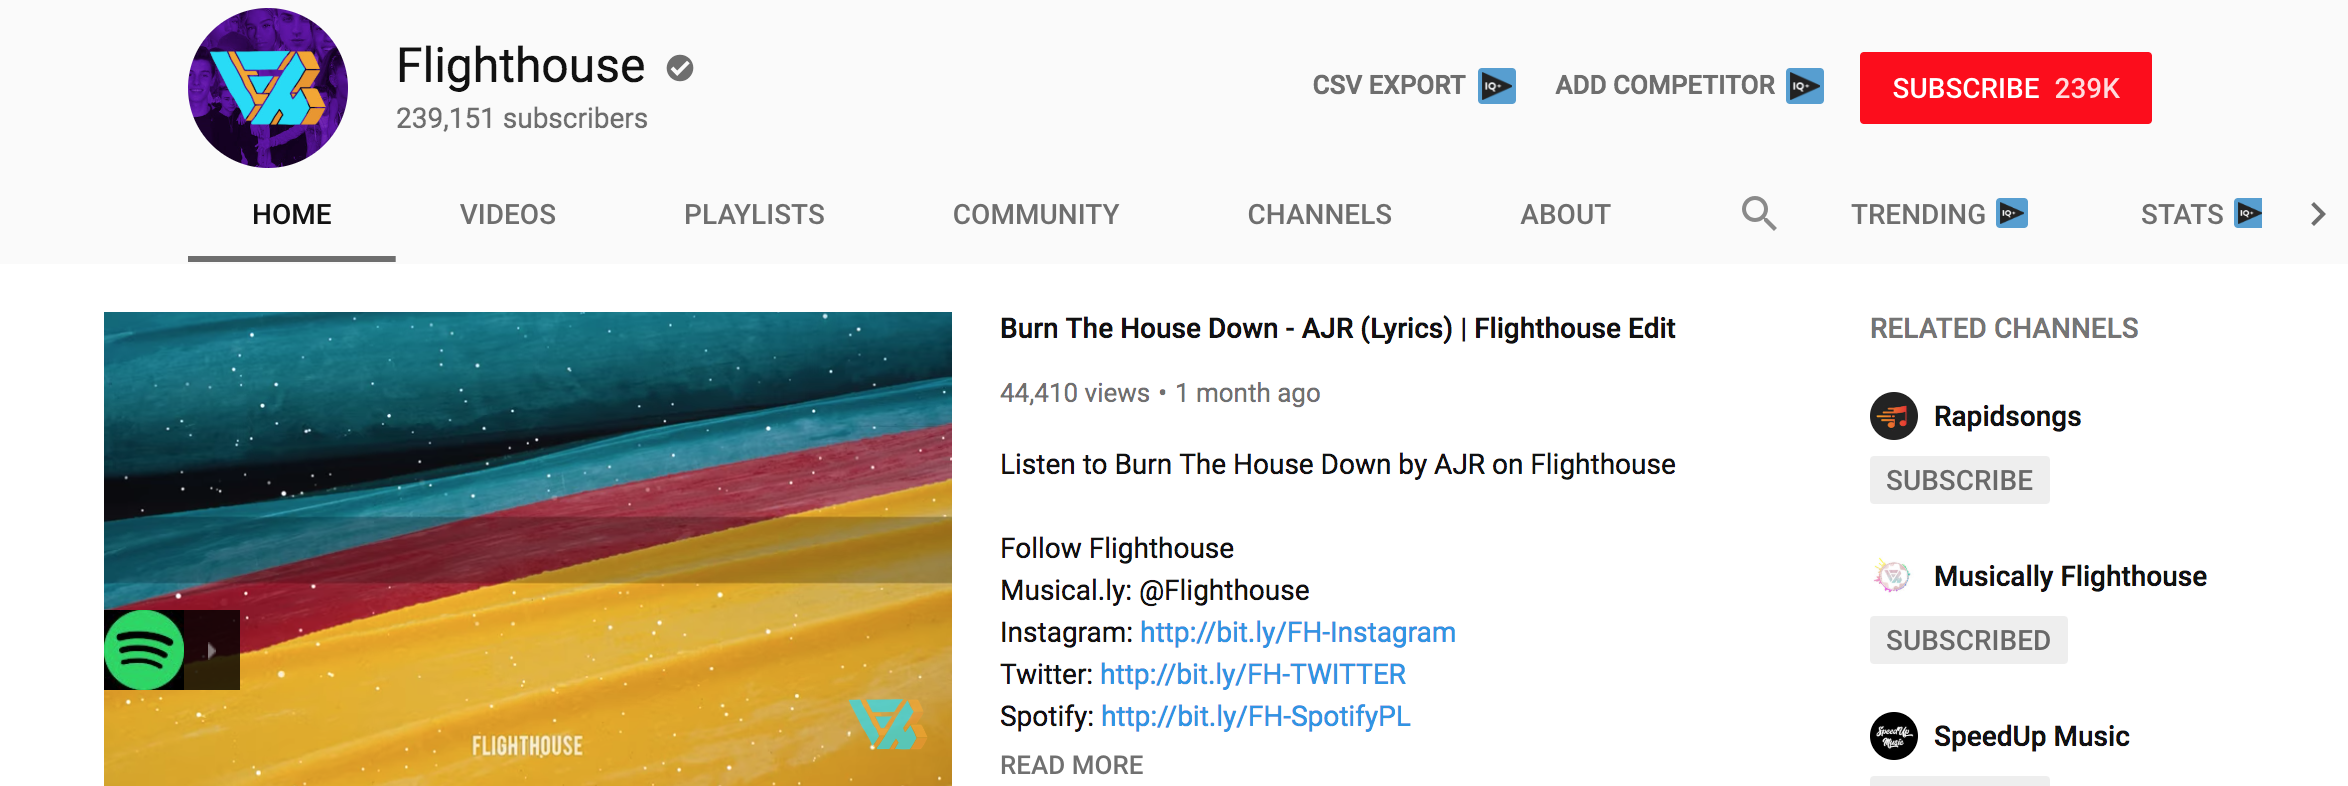Open the Burn The House Down video title
The height and width of the screenshot is (786, 2348).
[x=1337, y=328]
